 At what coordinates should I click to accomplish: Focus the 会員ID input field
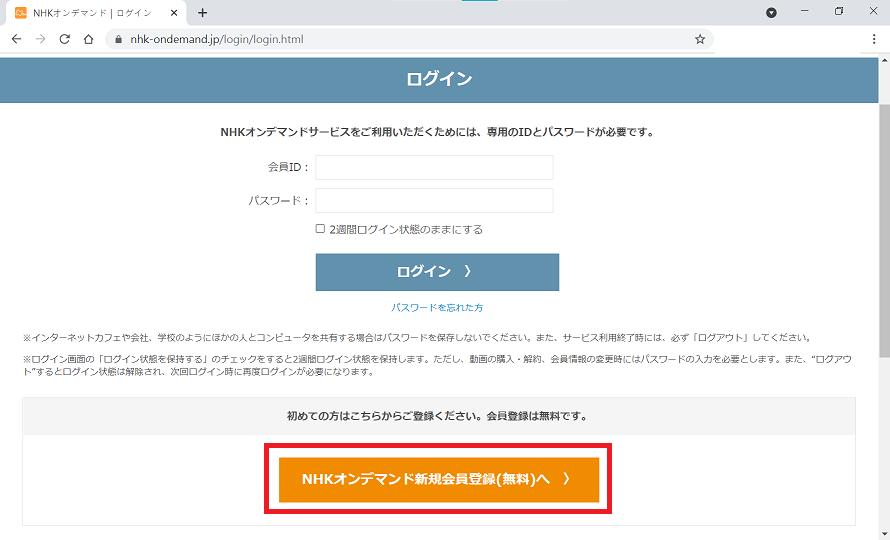click(434, 167)
